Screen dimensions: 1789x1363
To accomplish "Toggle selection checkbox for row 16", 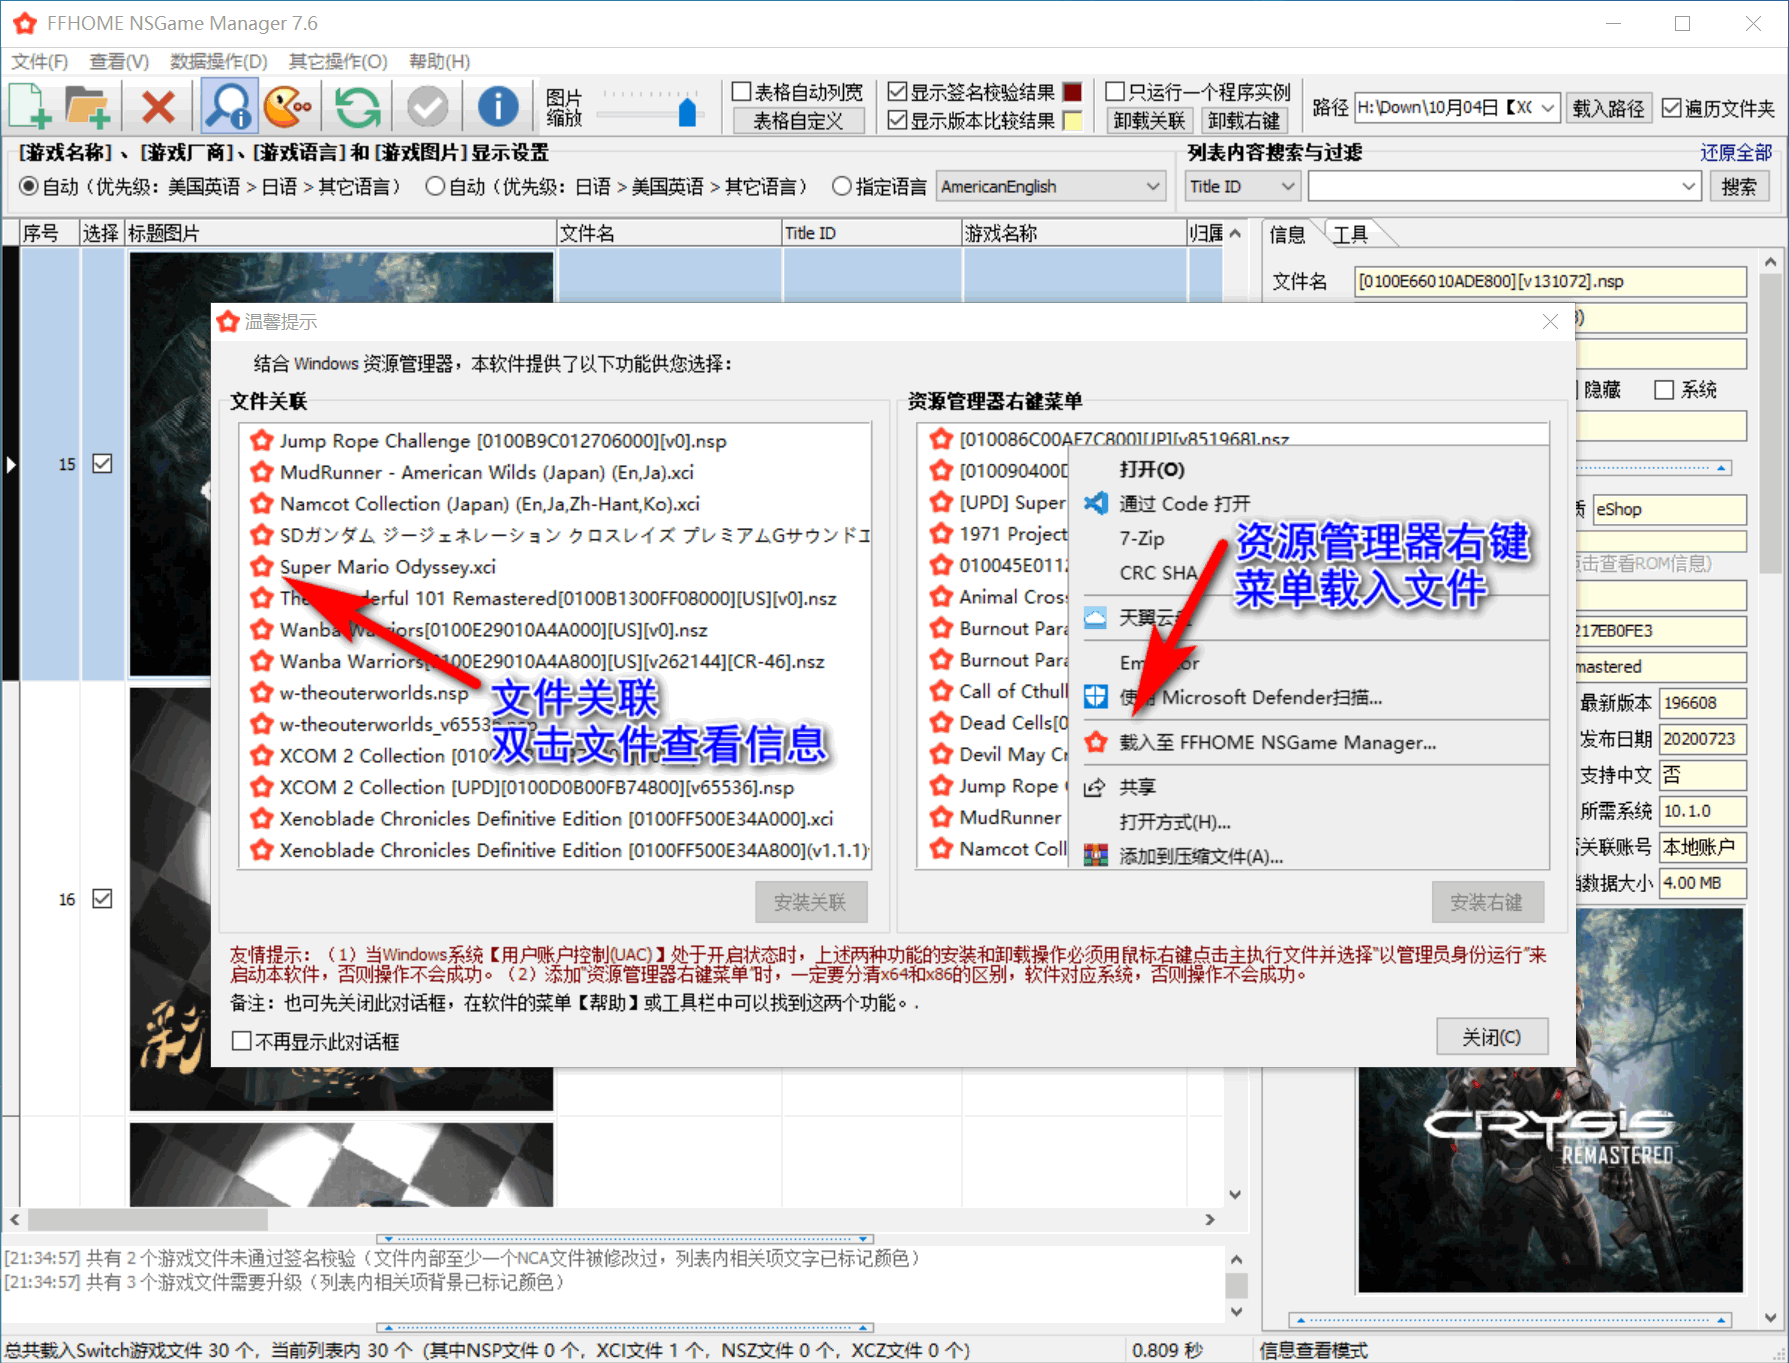I will click(102, 899).
